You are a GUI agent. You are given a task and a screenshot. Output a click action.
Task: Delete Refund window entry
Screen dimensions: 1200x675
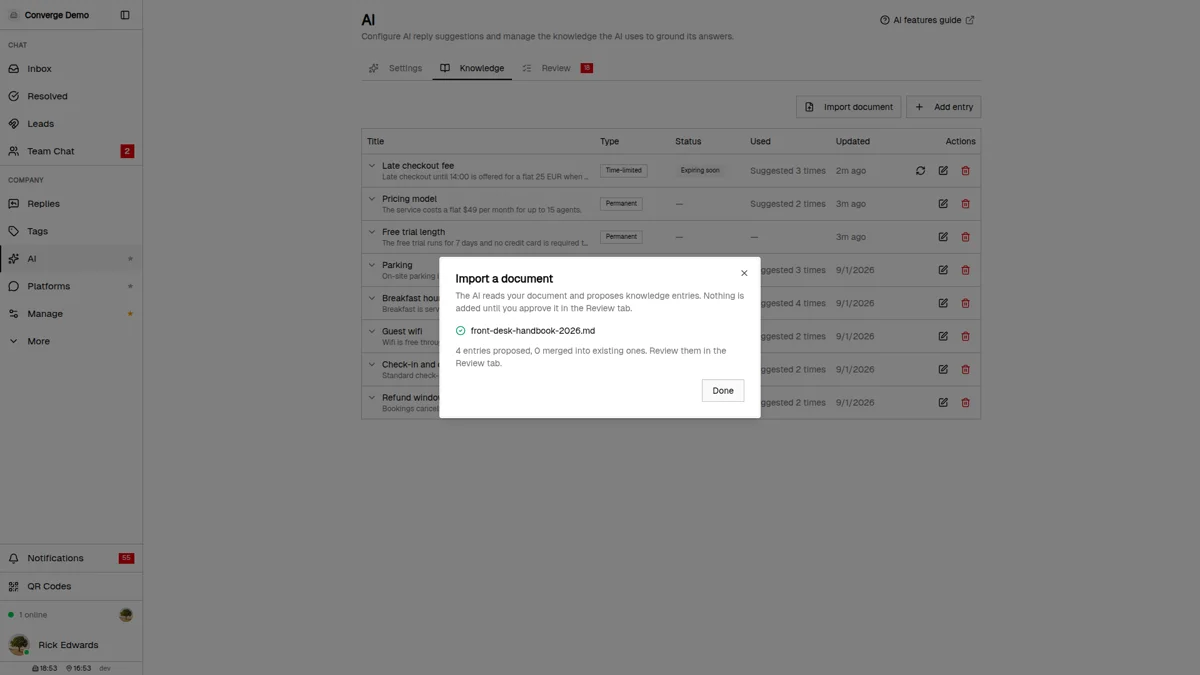coord(965,402)
